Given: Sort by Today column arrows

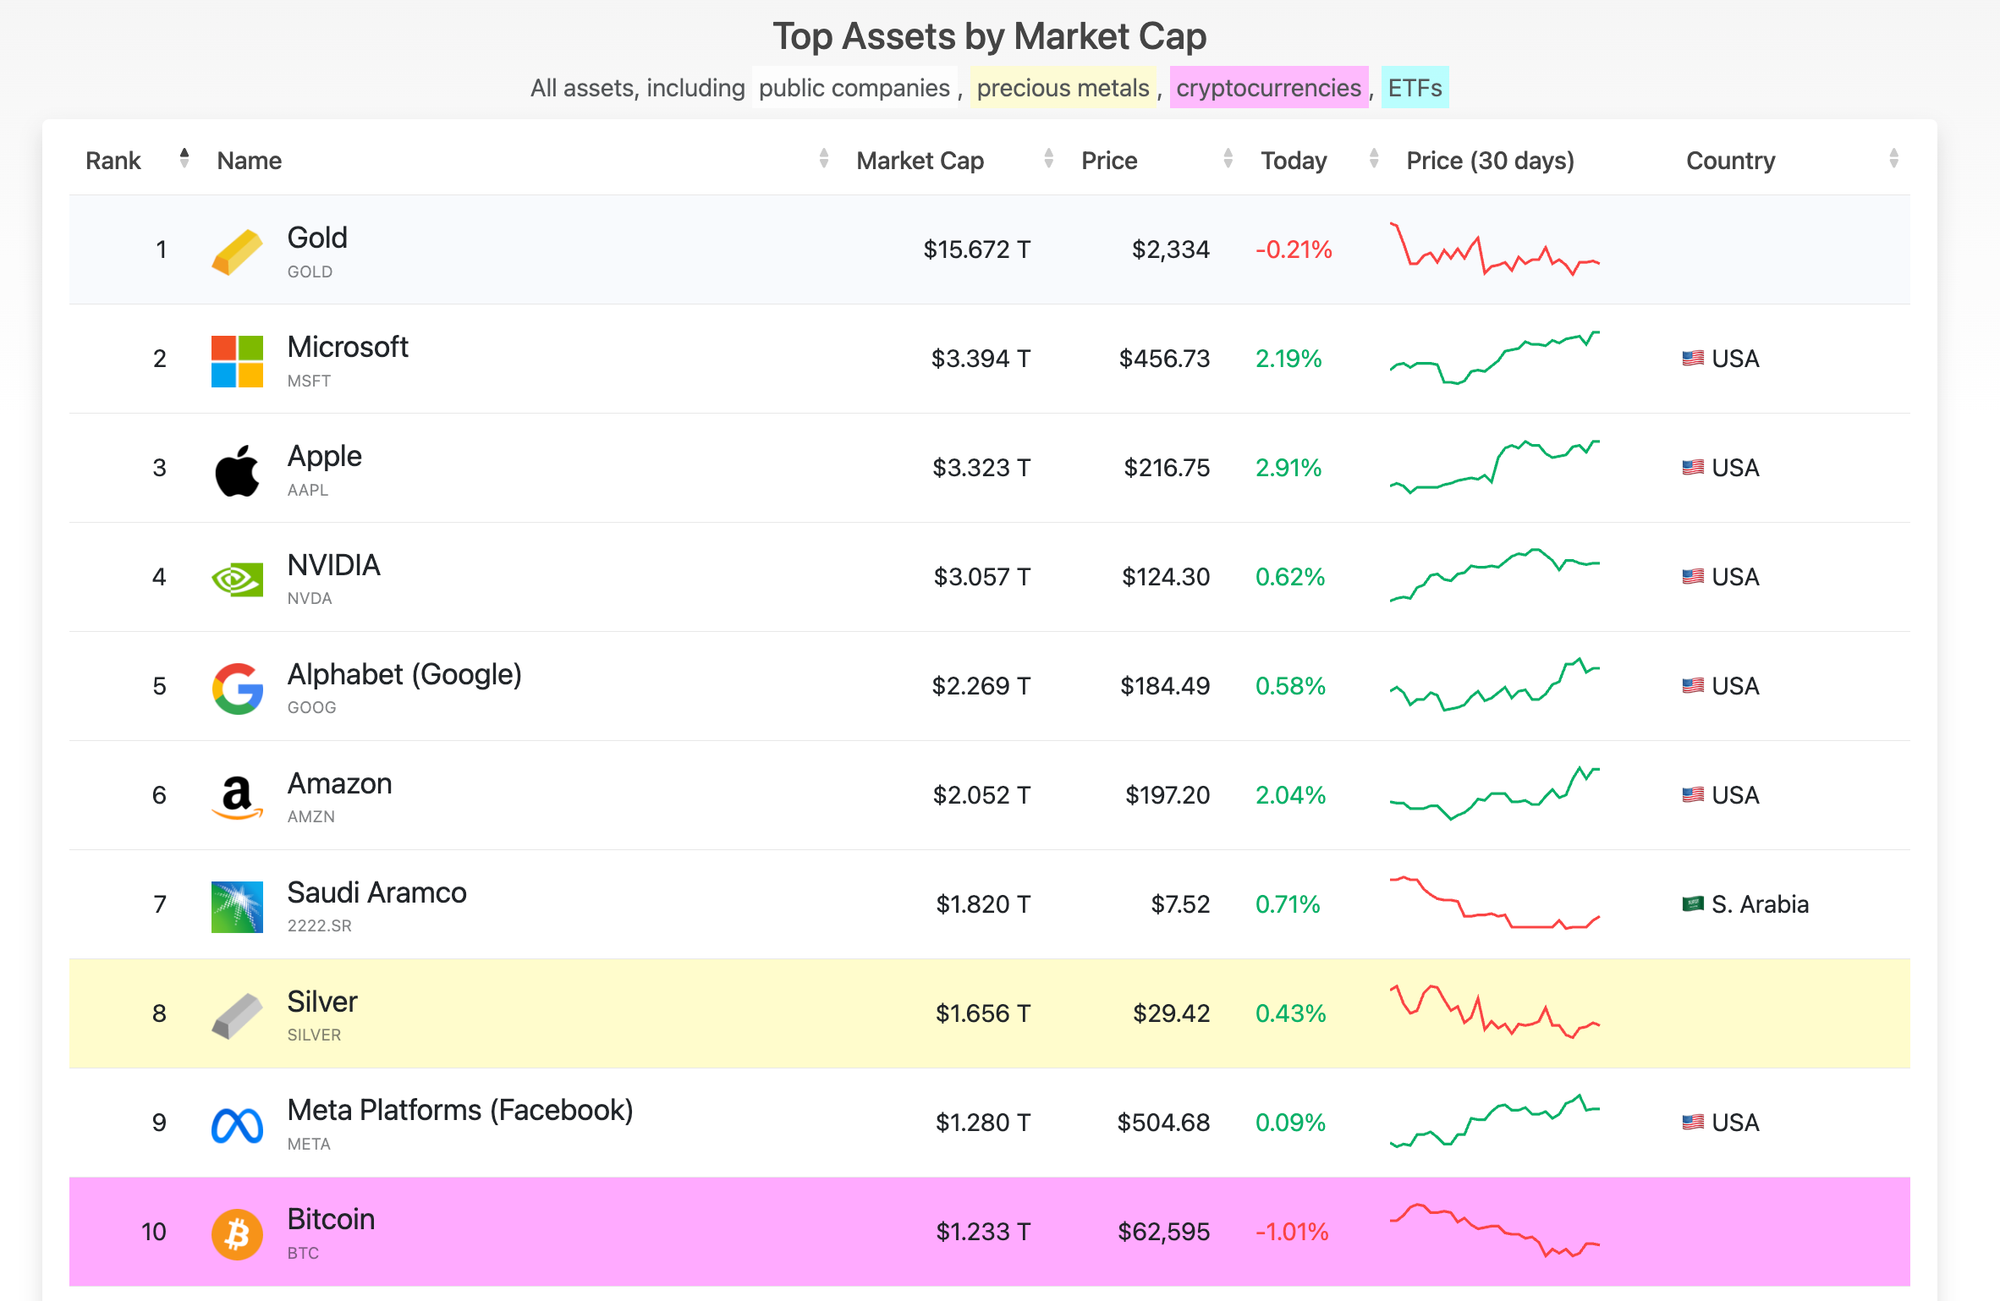Looking at the screenshot, I should (1373, 159).
